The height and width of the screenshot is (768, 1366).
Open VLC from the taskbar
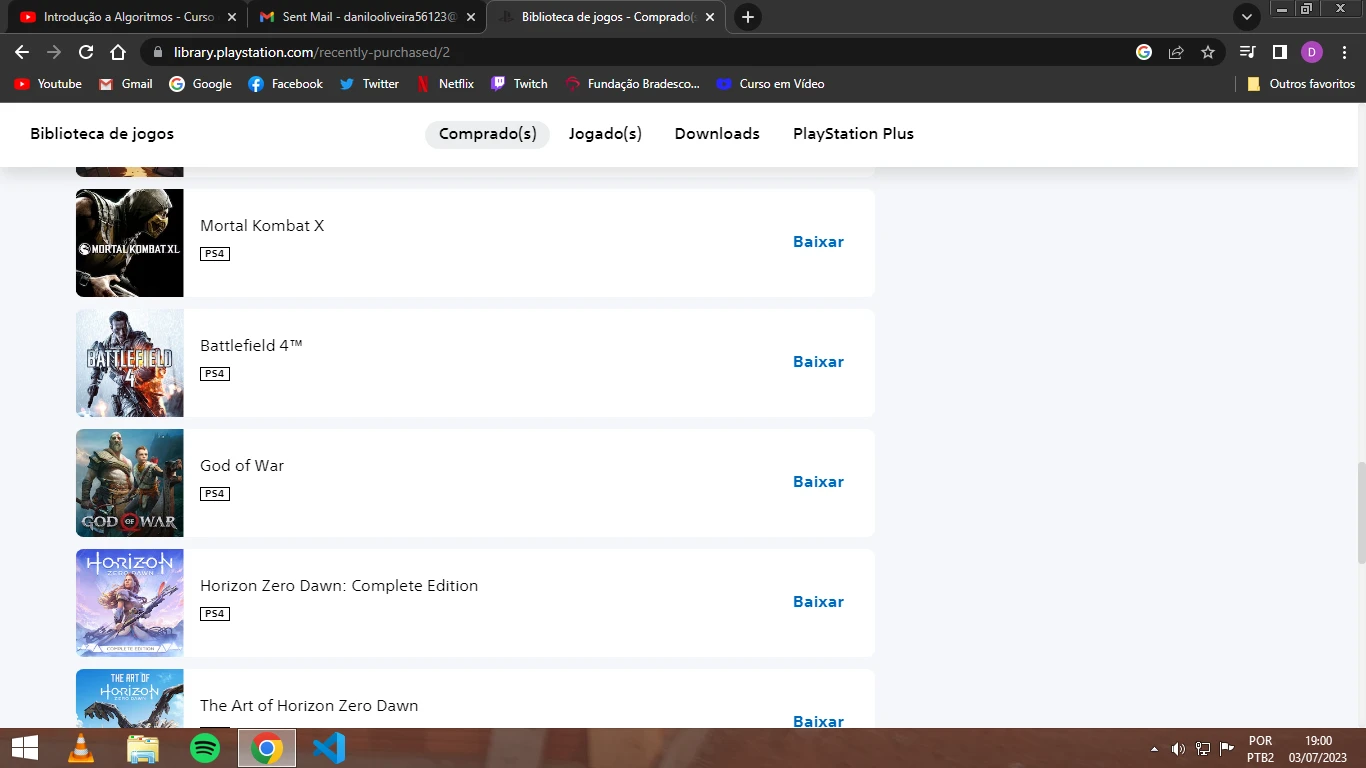pyautogui.click(x=81, y=748)
